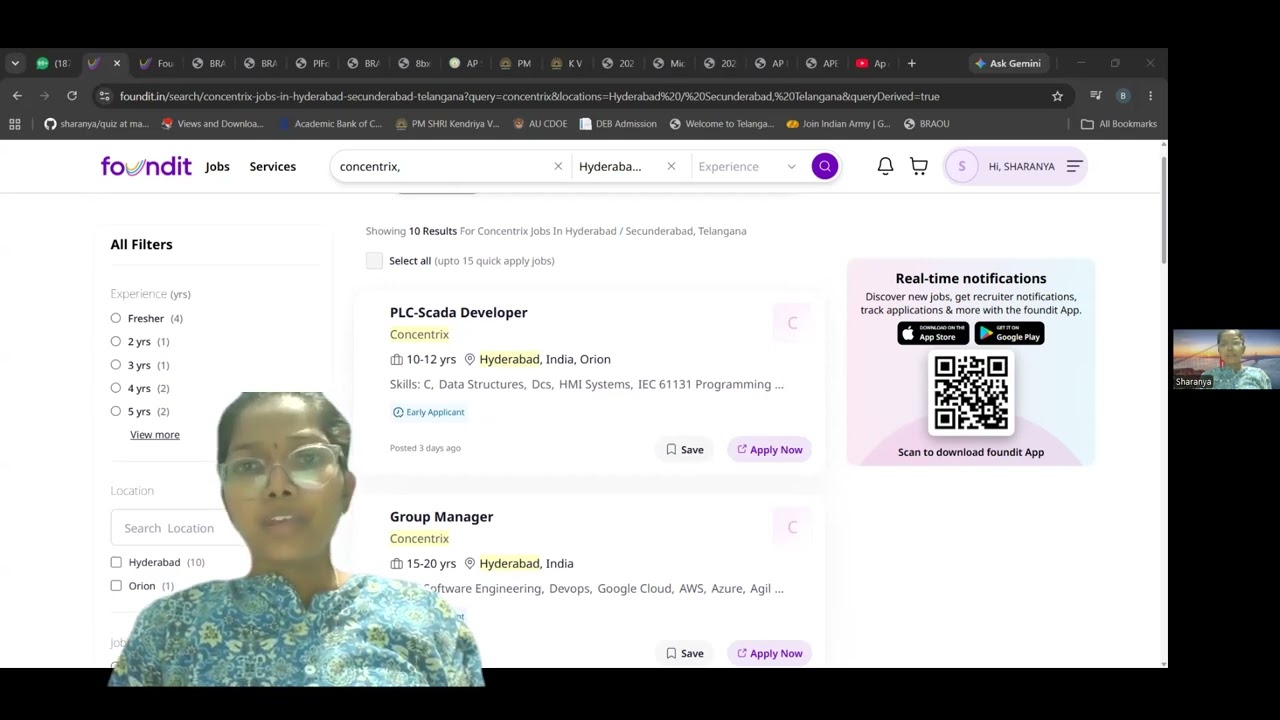
Task: Open the hamburger menu beside Hi, SHARANYA
Action: click(x=1074, y=166)
